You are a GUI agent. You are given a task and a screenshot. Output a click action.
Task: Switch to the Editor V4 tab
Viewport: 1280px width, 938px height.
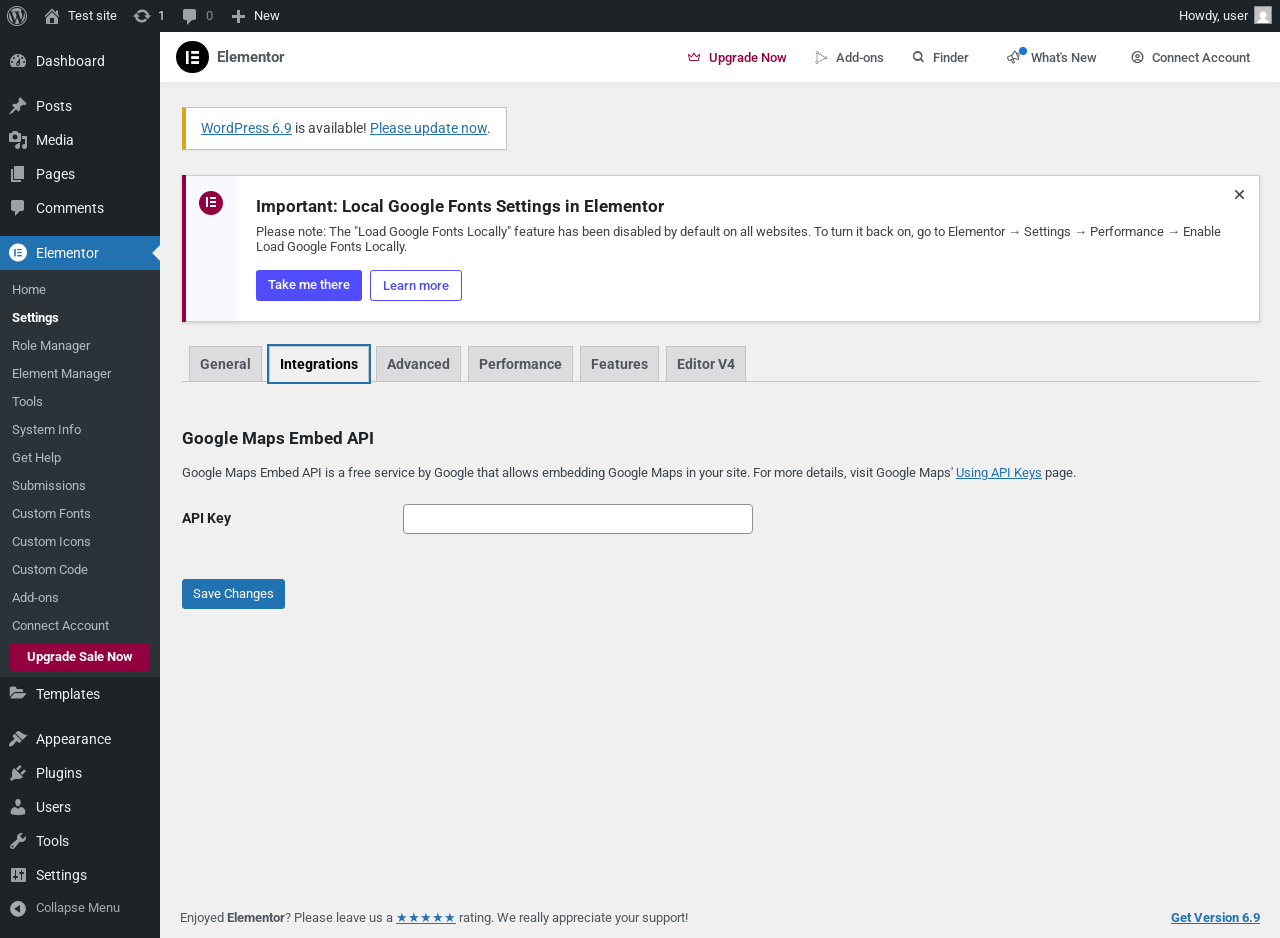pyautogui.click(x=706, y=364)
